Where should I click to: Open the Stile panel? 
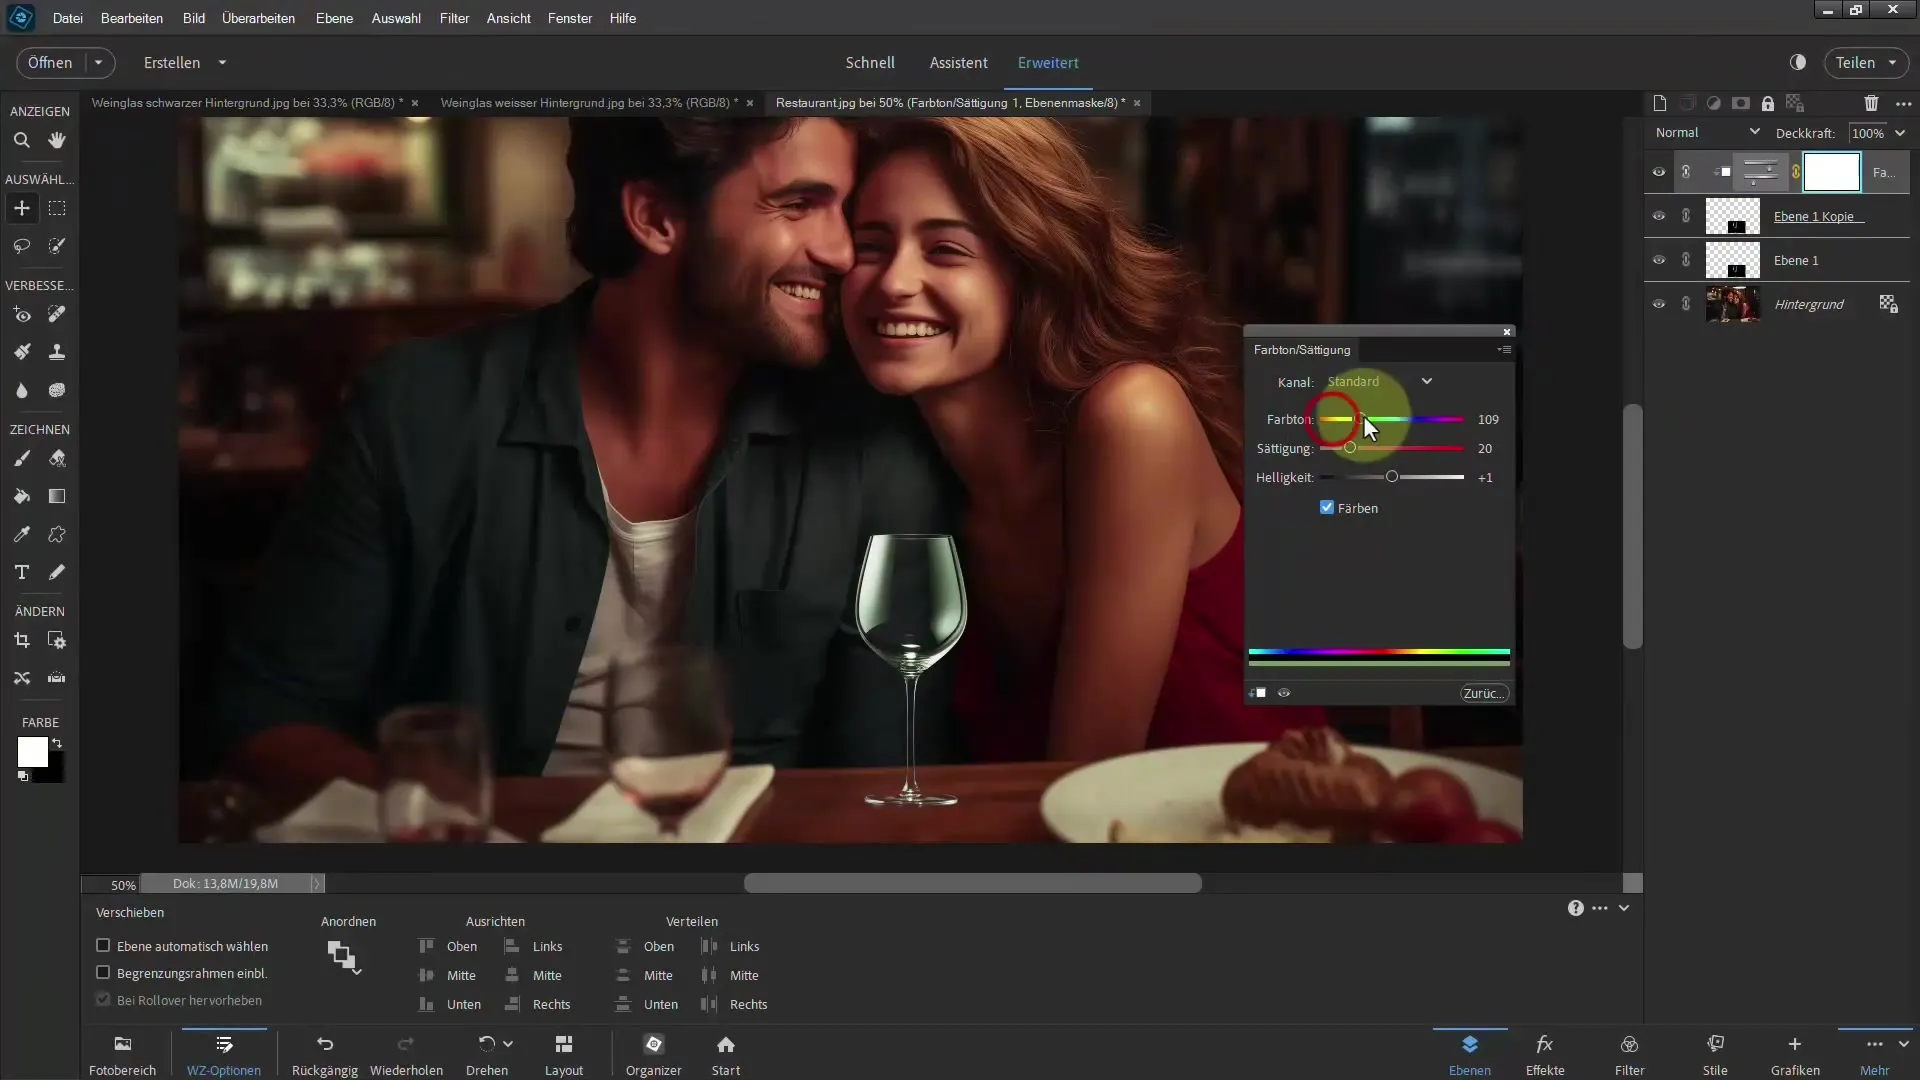(x=1715, y=1055)
